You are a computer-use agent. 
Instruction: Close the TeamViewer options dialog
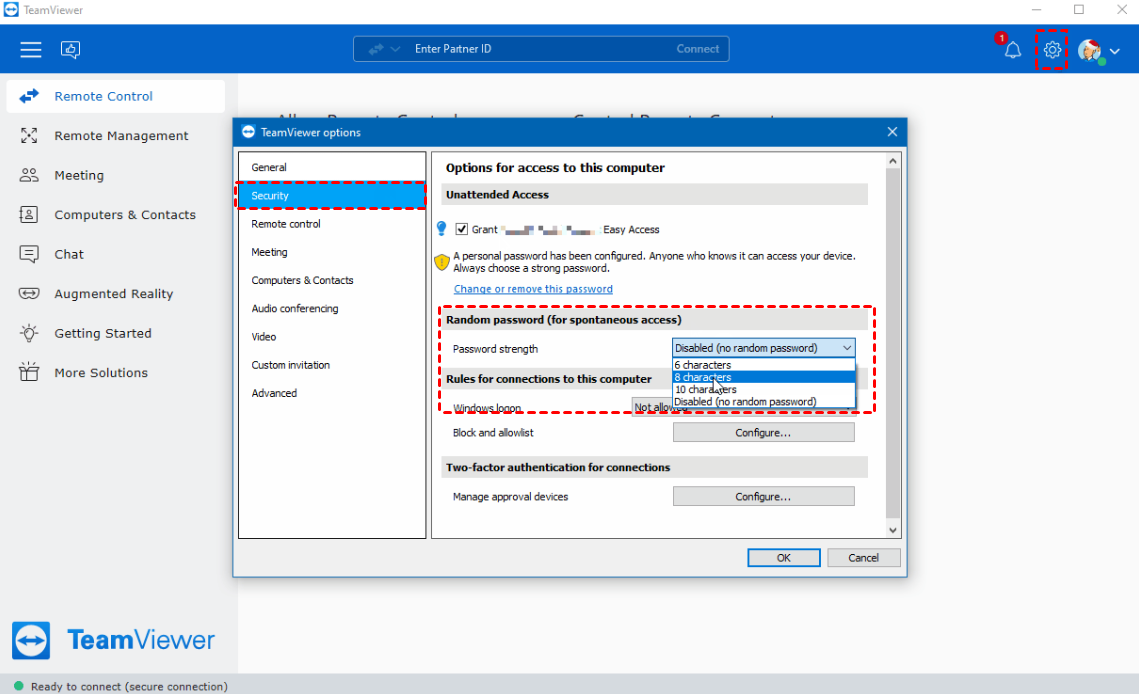(x=892, y=132)
